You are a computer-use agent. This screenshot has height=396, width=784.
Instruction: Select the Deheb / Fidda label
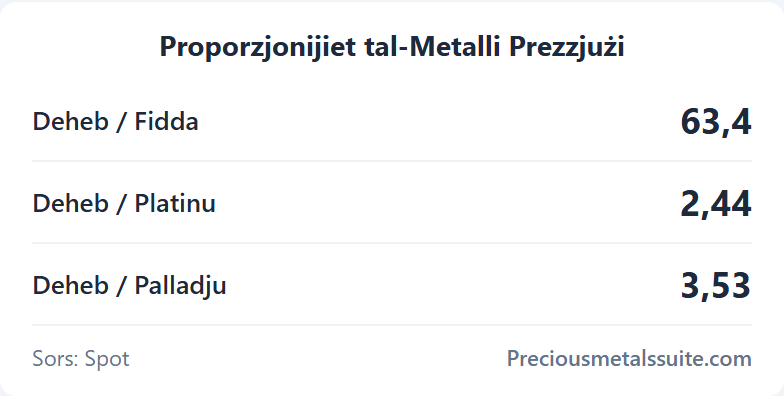point(116,122)
